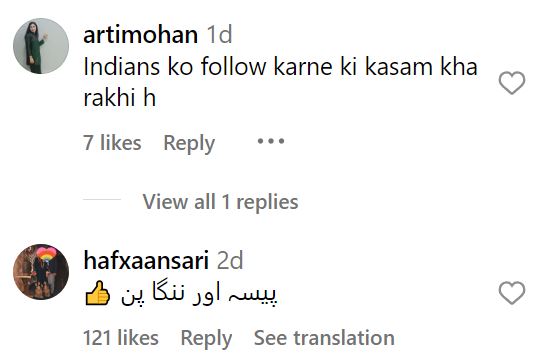Viewport: 540px width, 360px height.
Task: Click the 2d timestamp on hafxaansari's comment
Action: point(230,260)
